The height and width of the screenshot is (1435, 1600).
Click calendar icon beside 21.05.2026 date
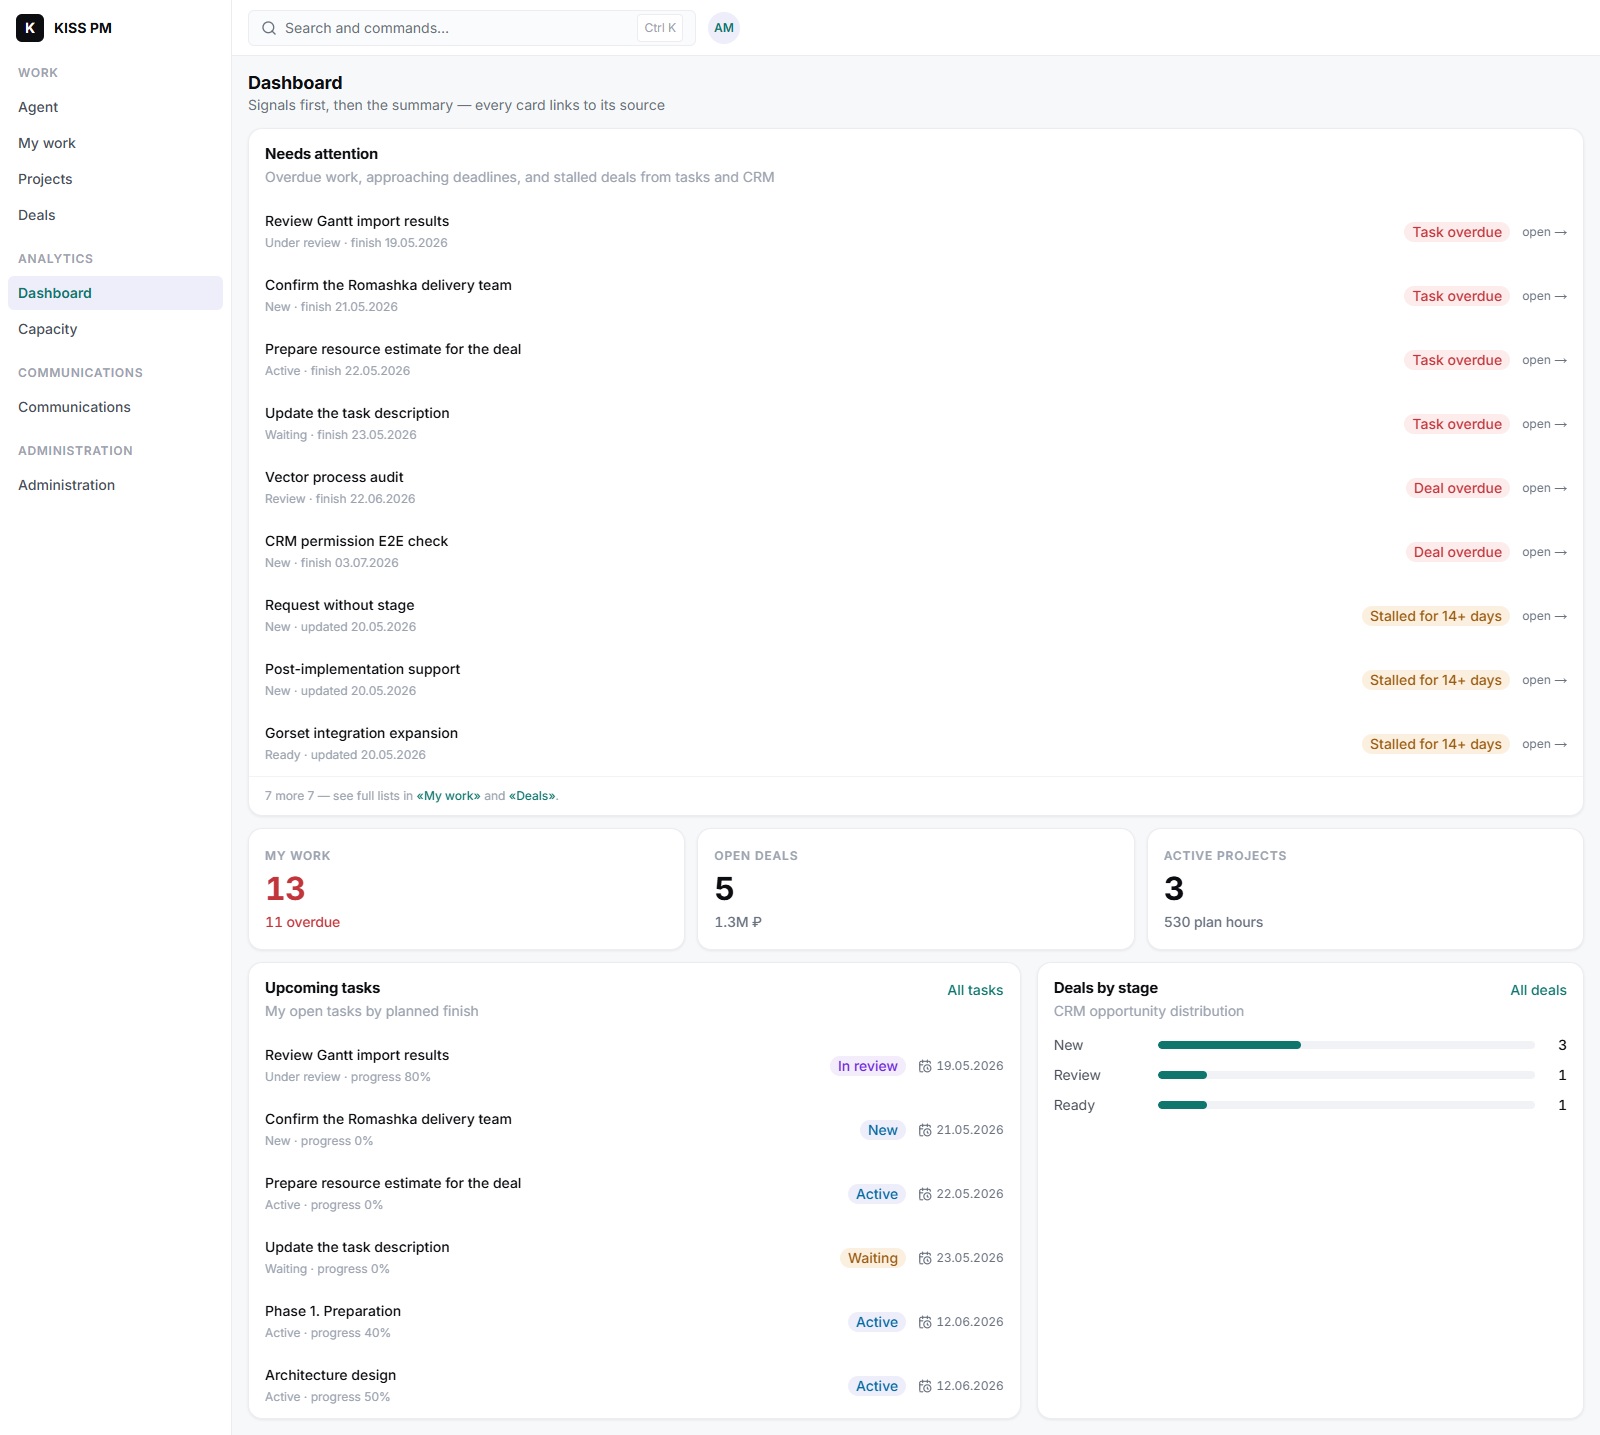coord(925,1130)
